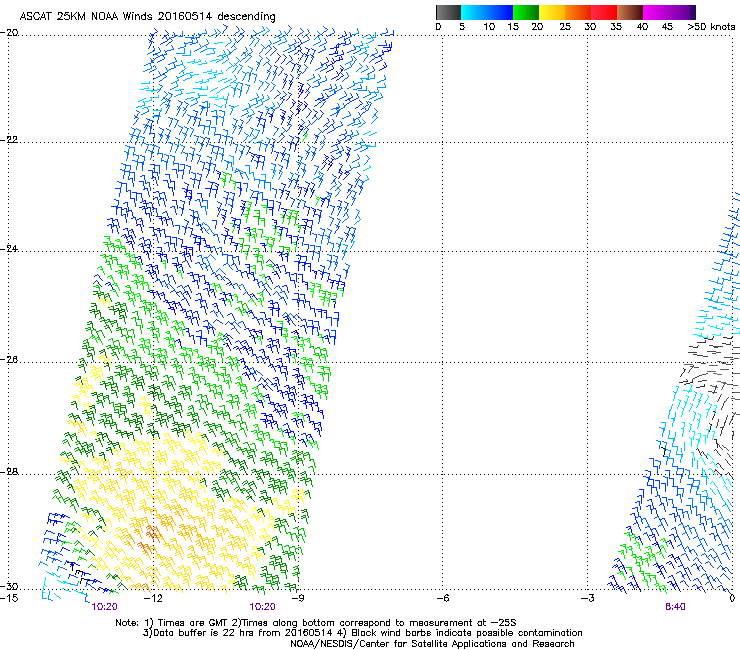Click the orange 25-30 knots color band
Viewport: 740px width, 650px height.
577,12
